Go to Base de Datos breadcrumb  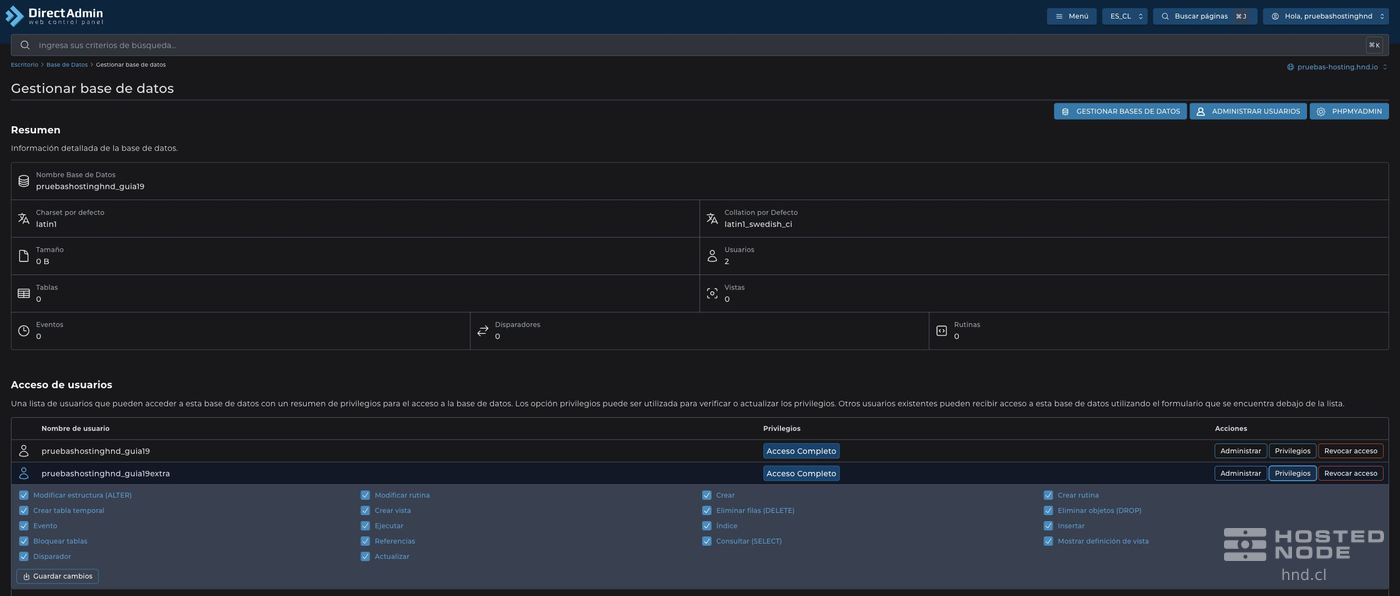click(67, 65)
